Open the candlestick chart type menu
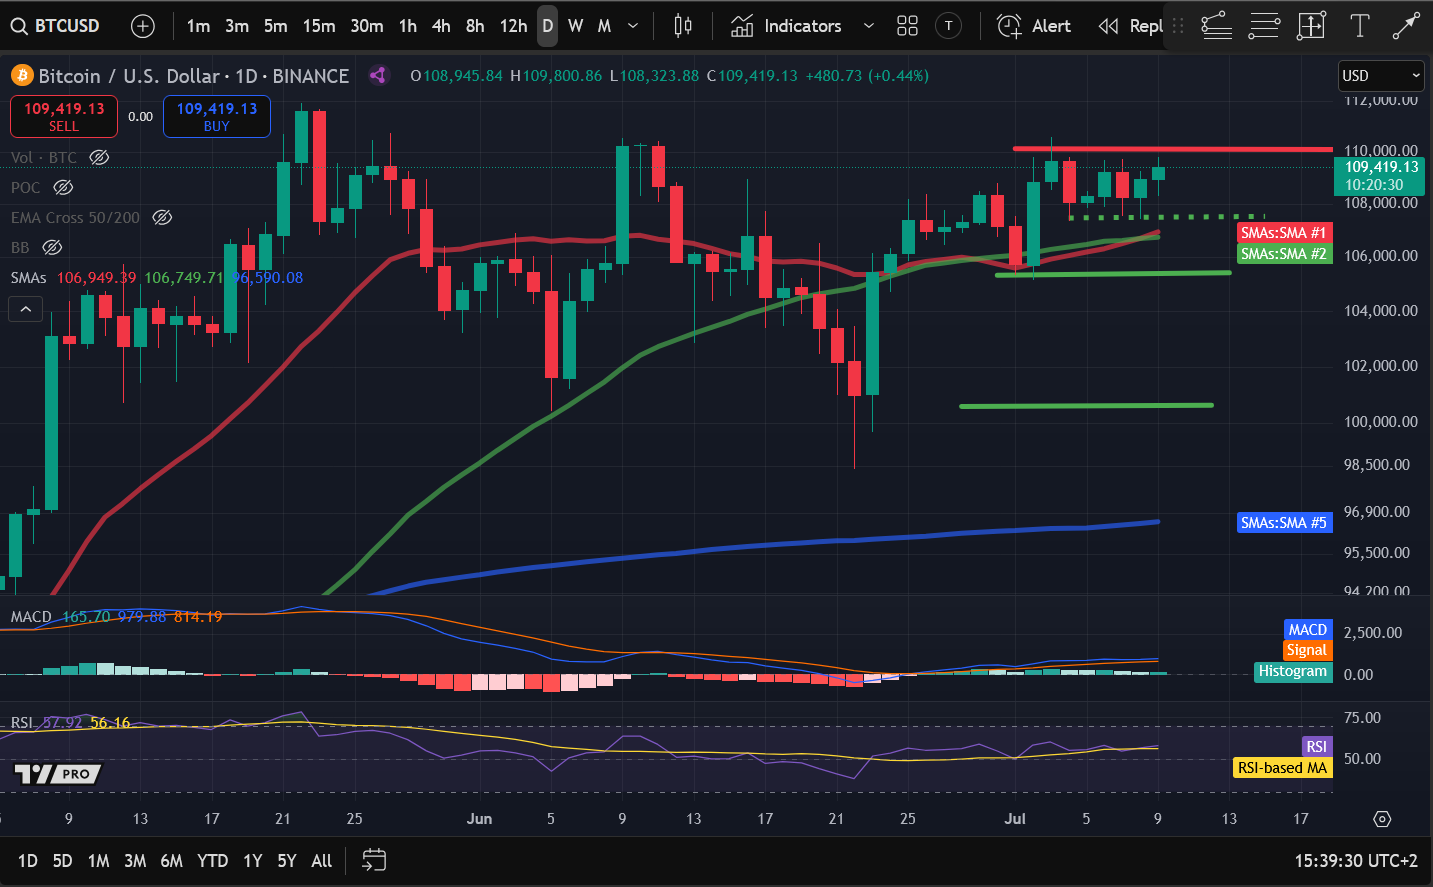Image resolution: width=1433 pixels, height=887 pixels. coord(683,26)
